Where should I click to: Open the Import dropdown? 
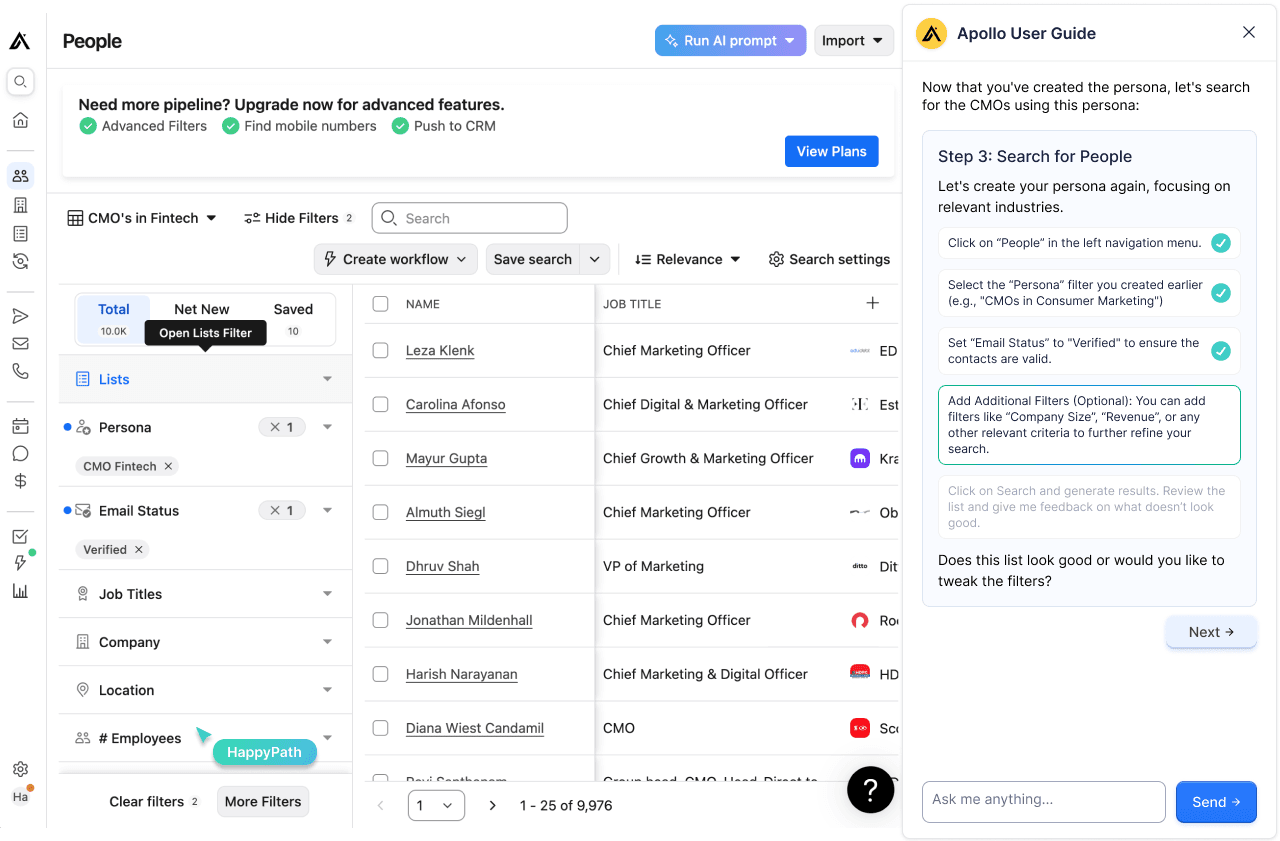[x=853, y=41]
